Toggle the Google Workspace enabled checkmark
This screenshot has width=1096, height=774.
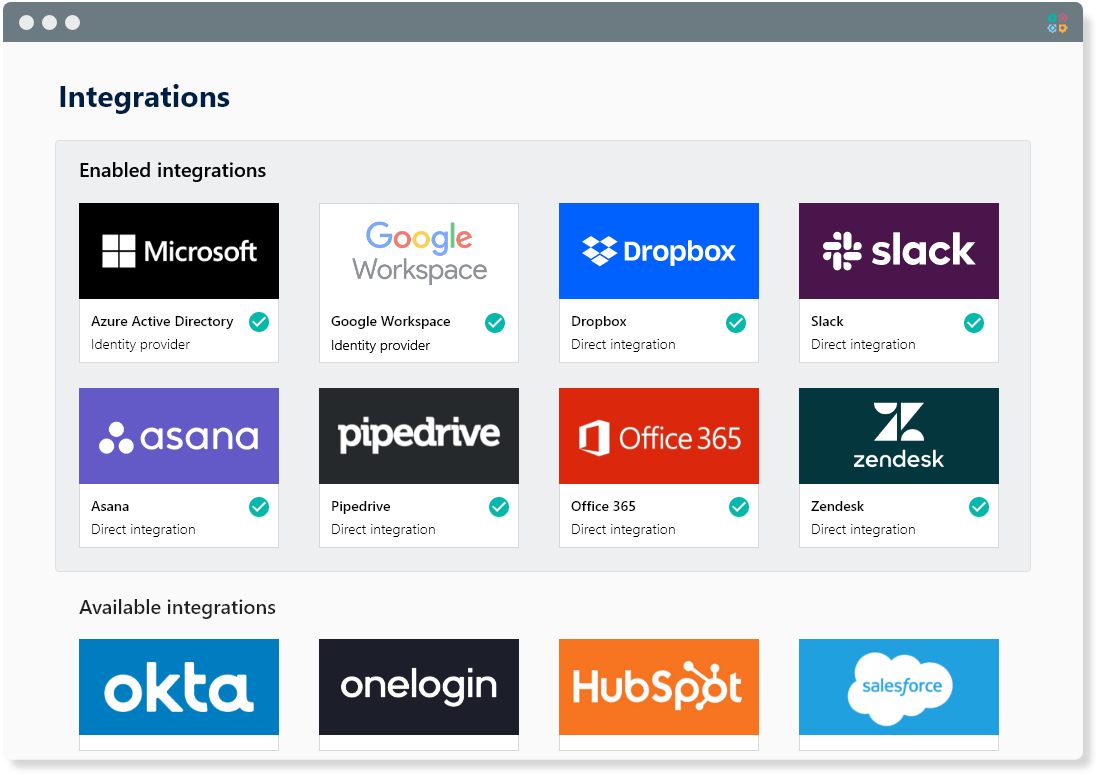(495, 322)
